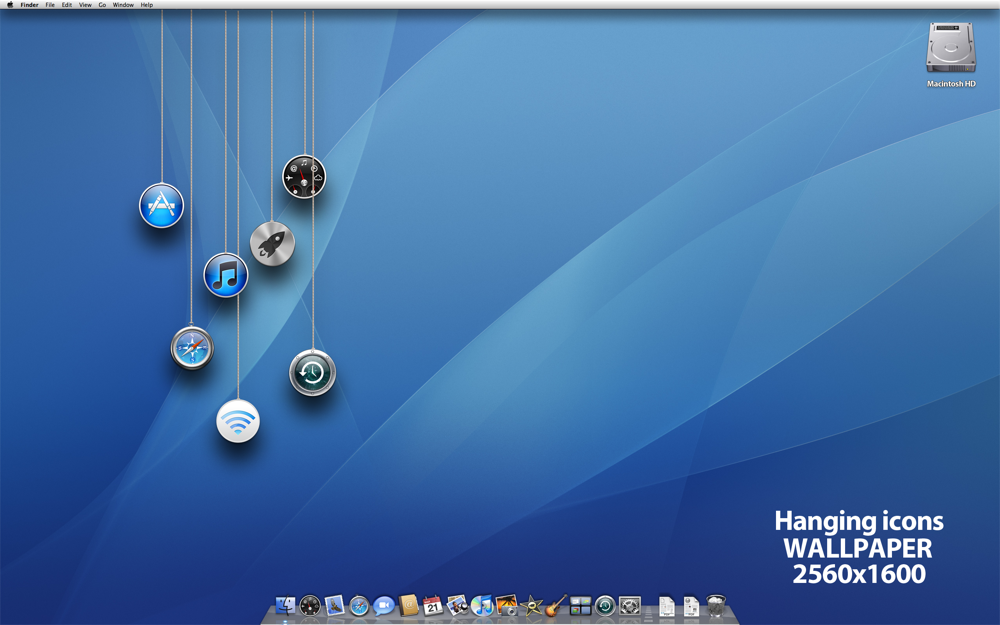The image size is (1000, 625).
Task: Open the Window menu
Action: [x=121, y=4]
